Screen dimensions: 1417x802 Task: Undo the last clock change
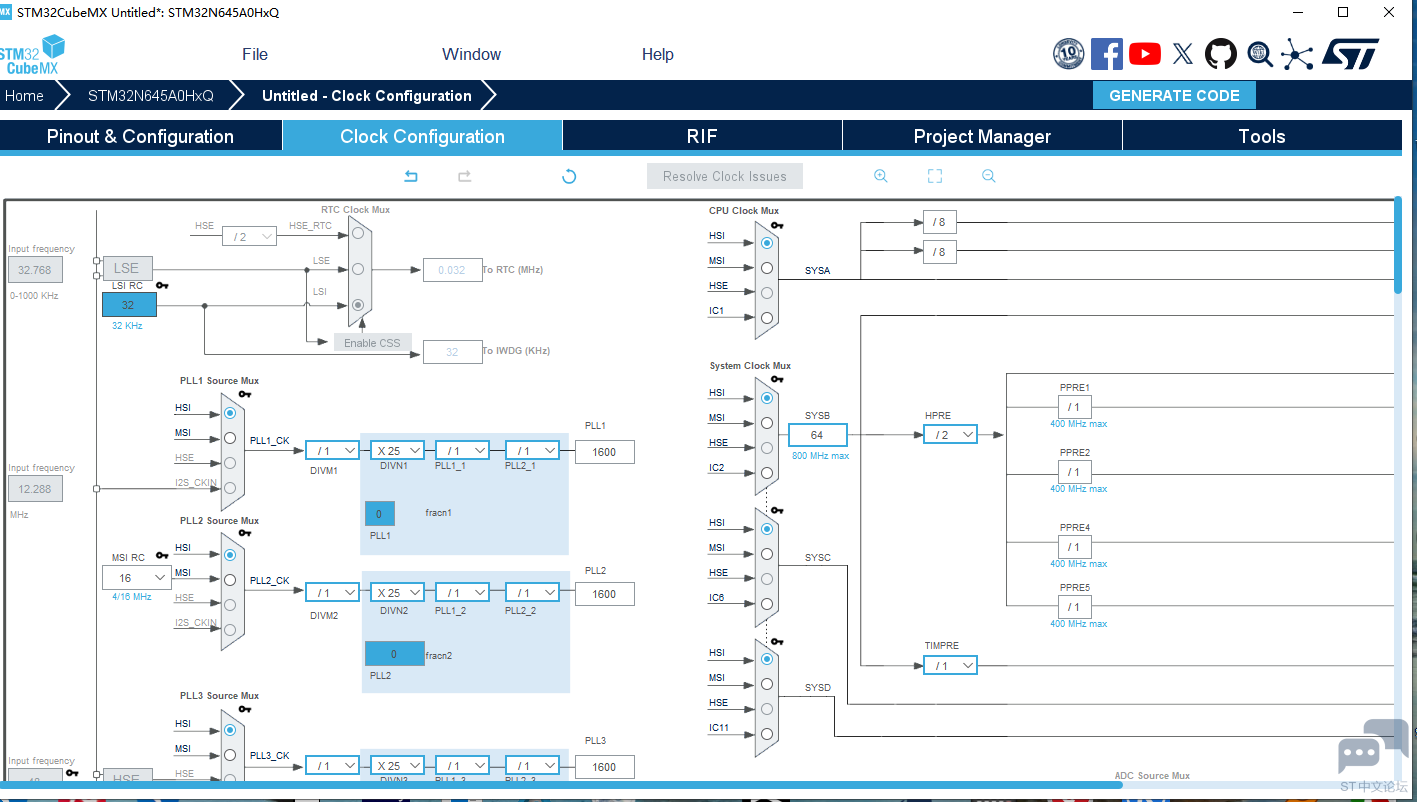pyautogui.click(x=411, y=176)
